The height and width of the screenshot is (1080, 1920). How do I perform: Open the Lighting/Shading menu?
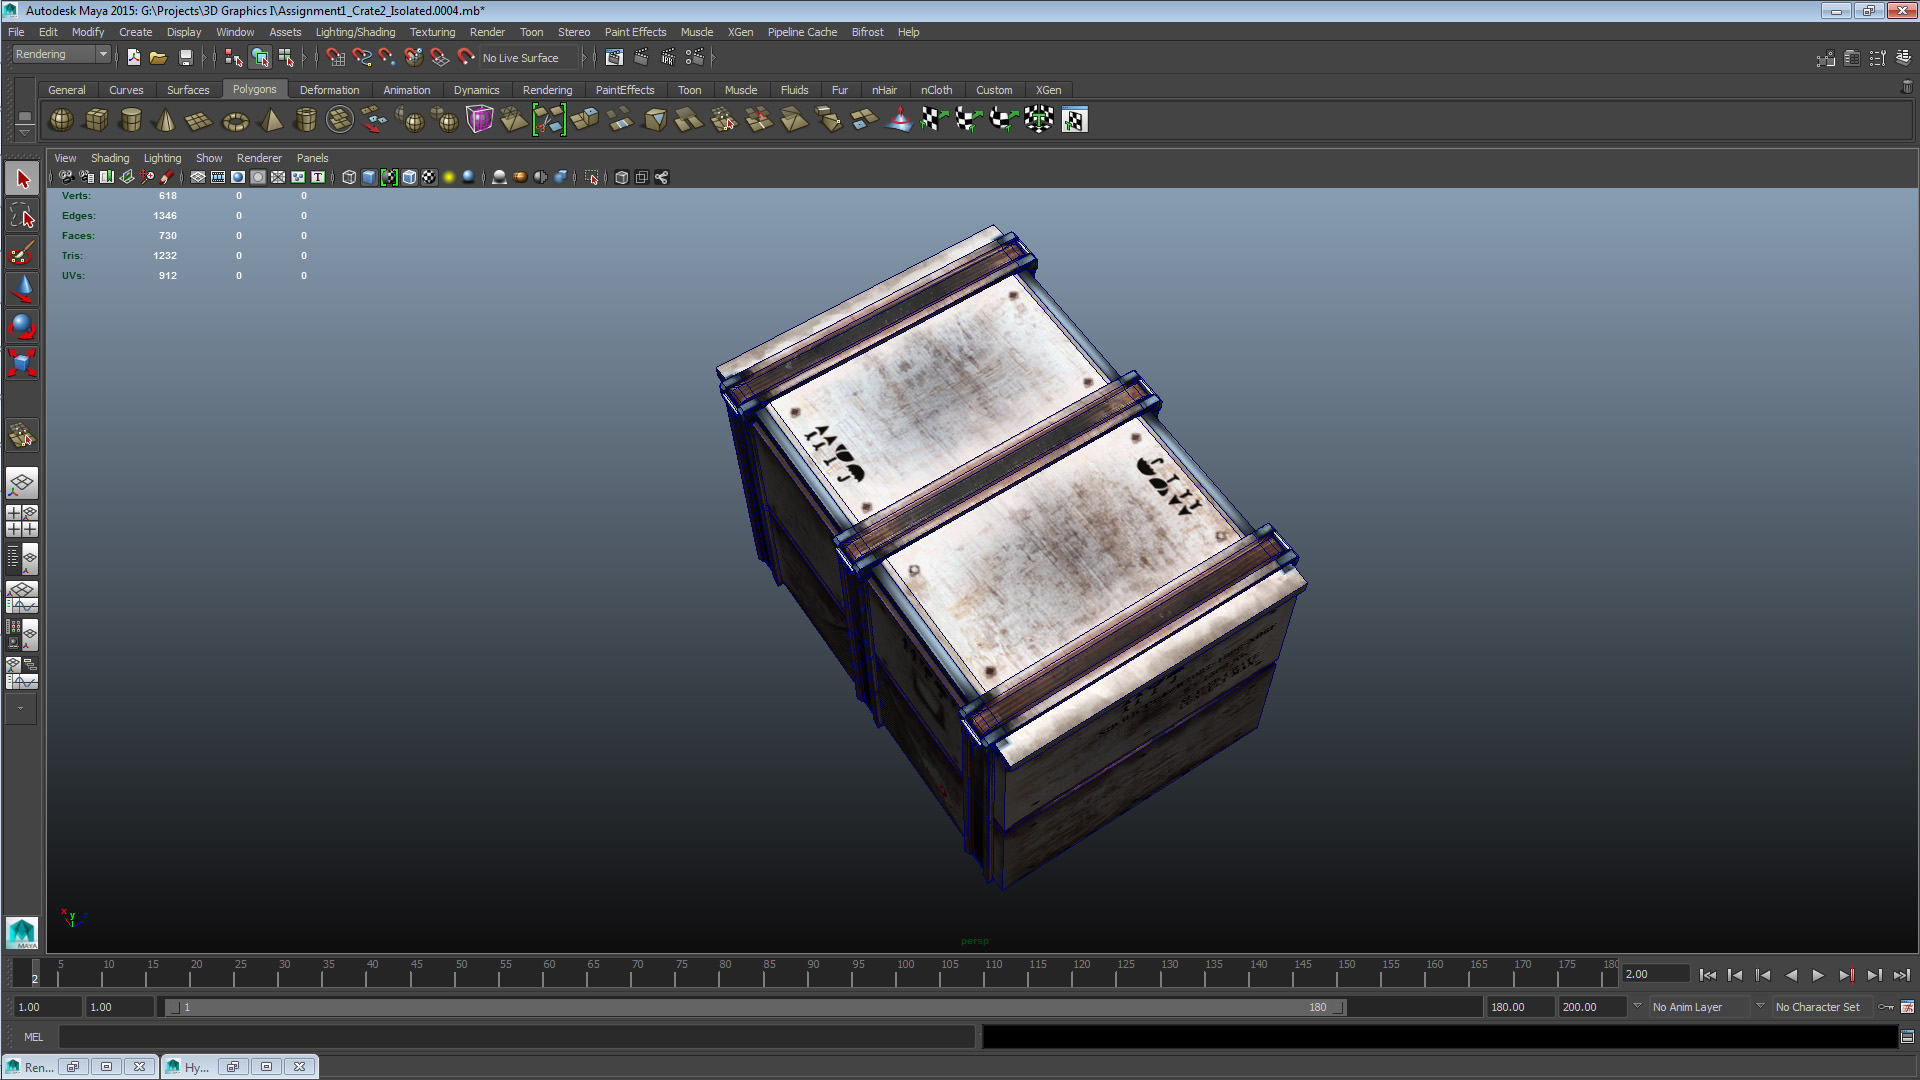pos(355,32)
